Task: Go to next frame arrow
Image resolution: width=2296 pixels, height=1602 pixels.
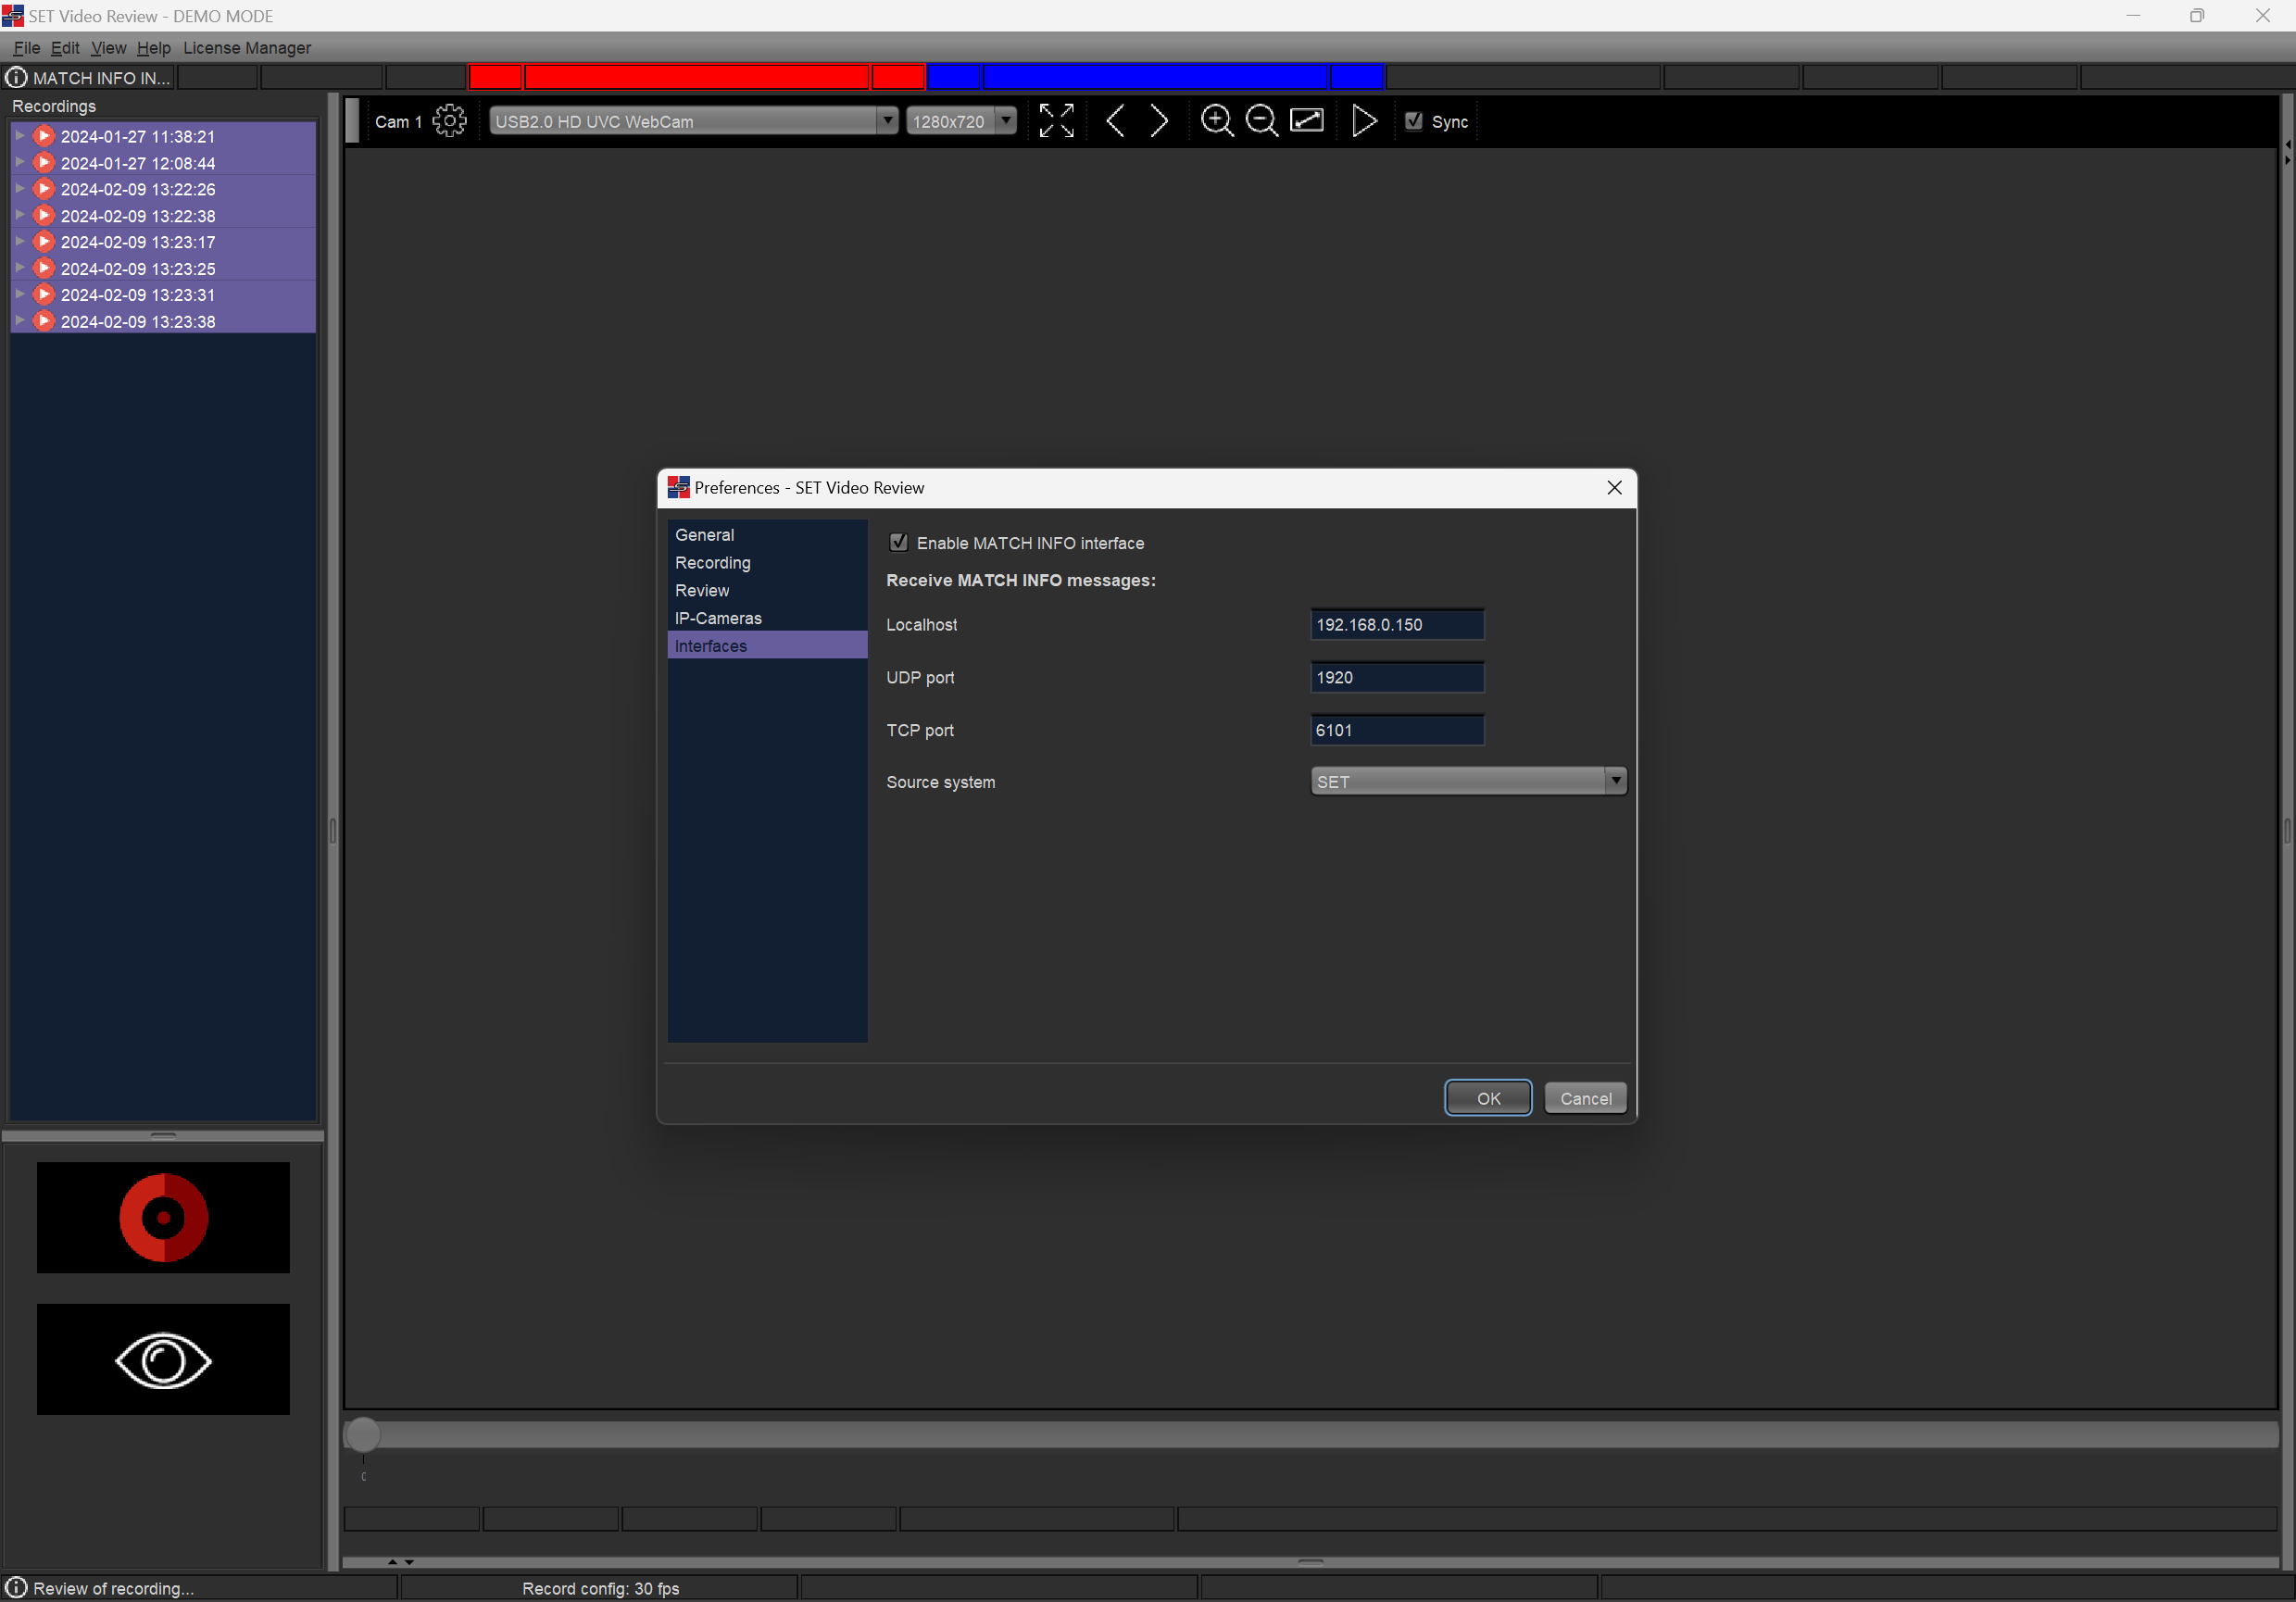Action: tap(1159, 121)
